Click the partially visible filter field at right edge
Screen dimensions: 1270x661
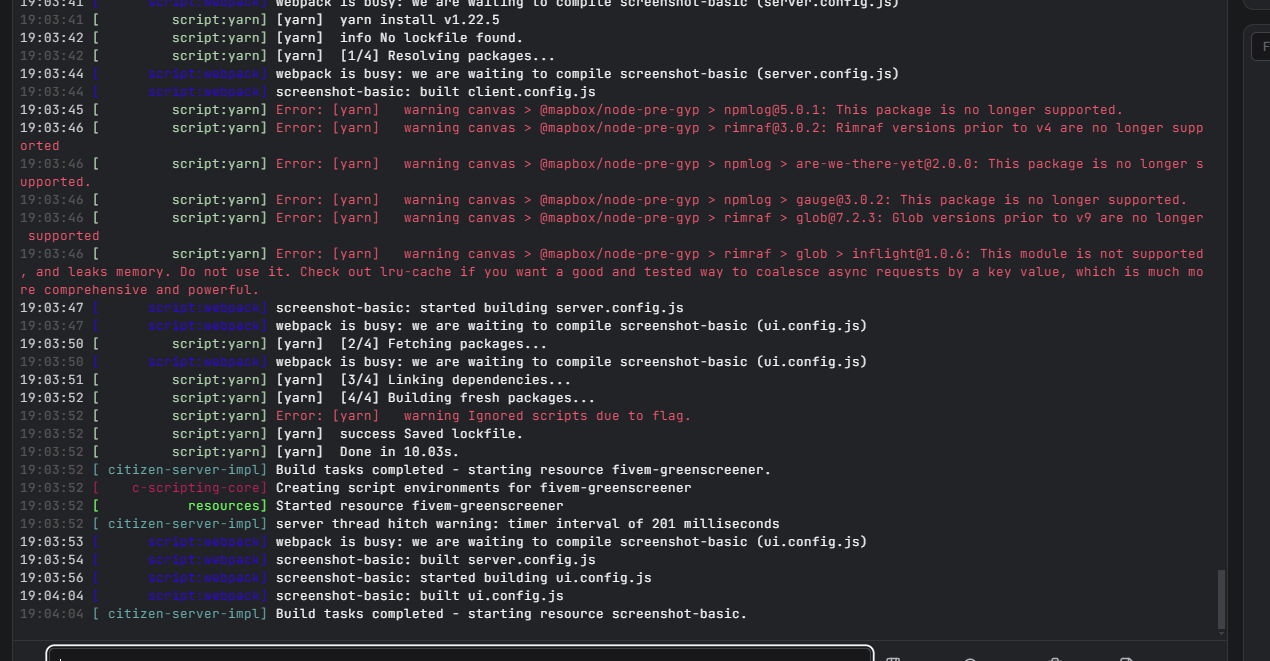1260,45
